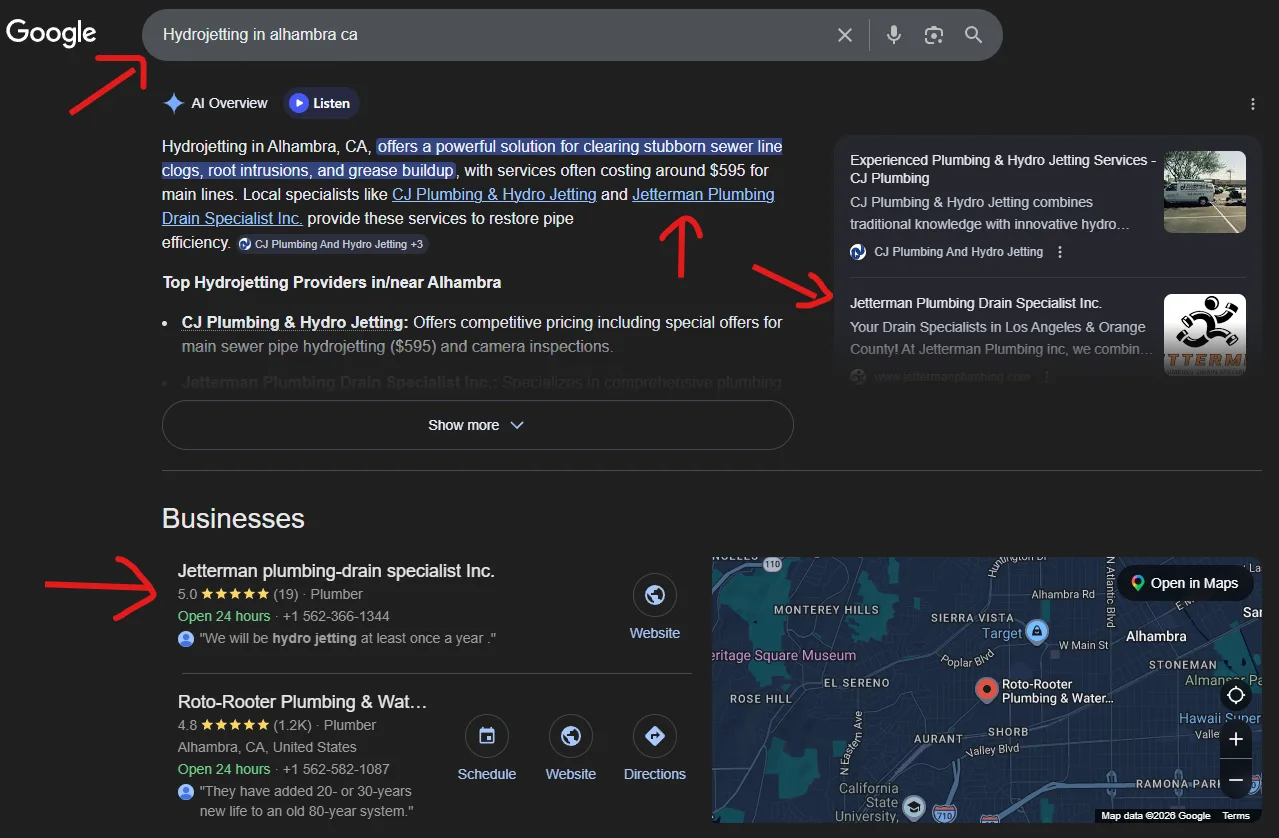
Task: Open Jetterman plumbing-drain specialist Inc. listing
Action: tap(336, 571)
